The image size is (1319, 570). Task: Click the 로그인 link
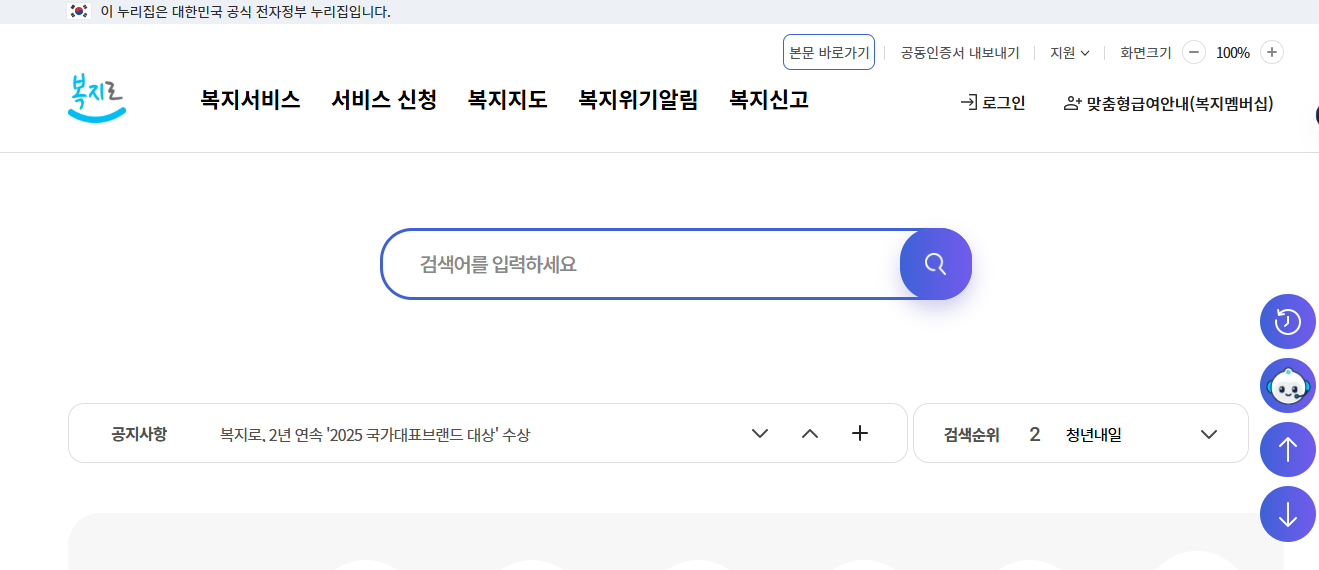[x=993, y=103]
